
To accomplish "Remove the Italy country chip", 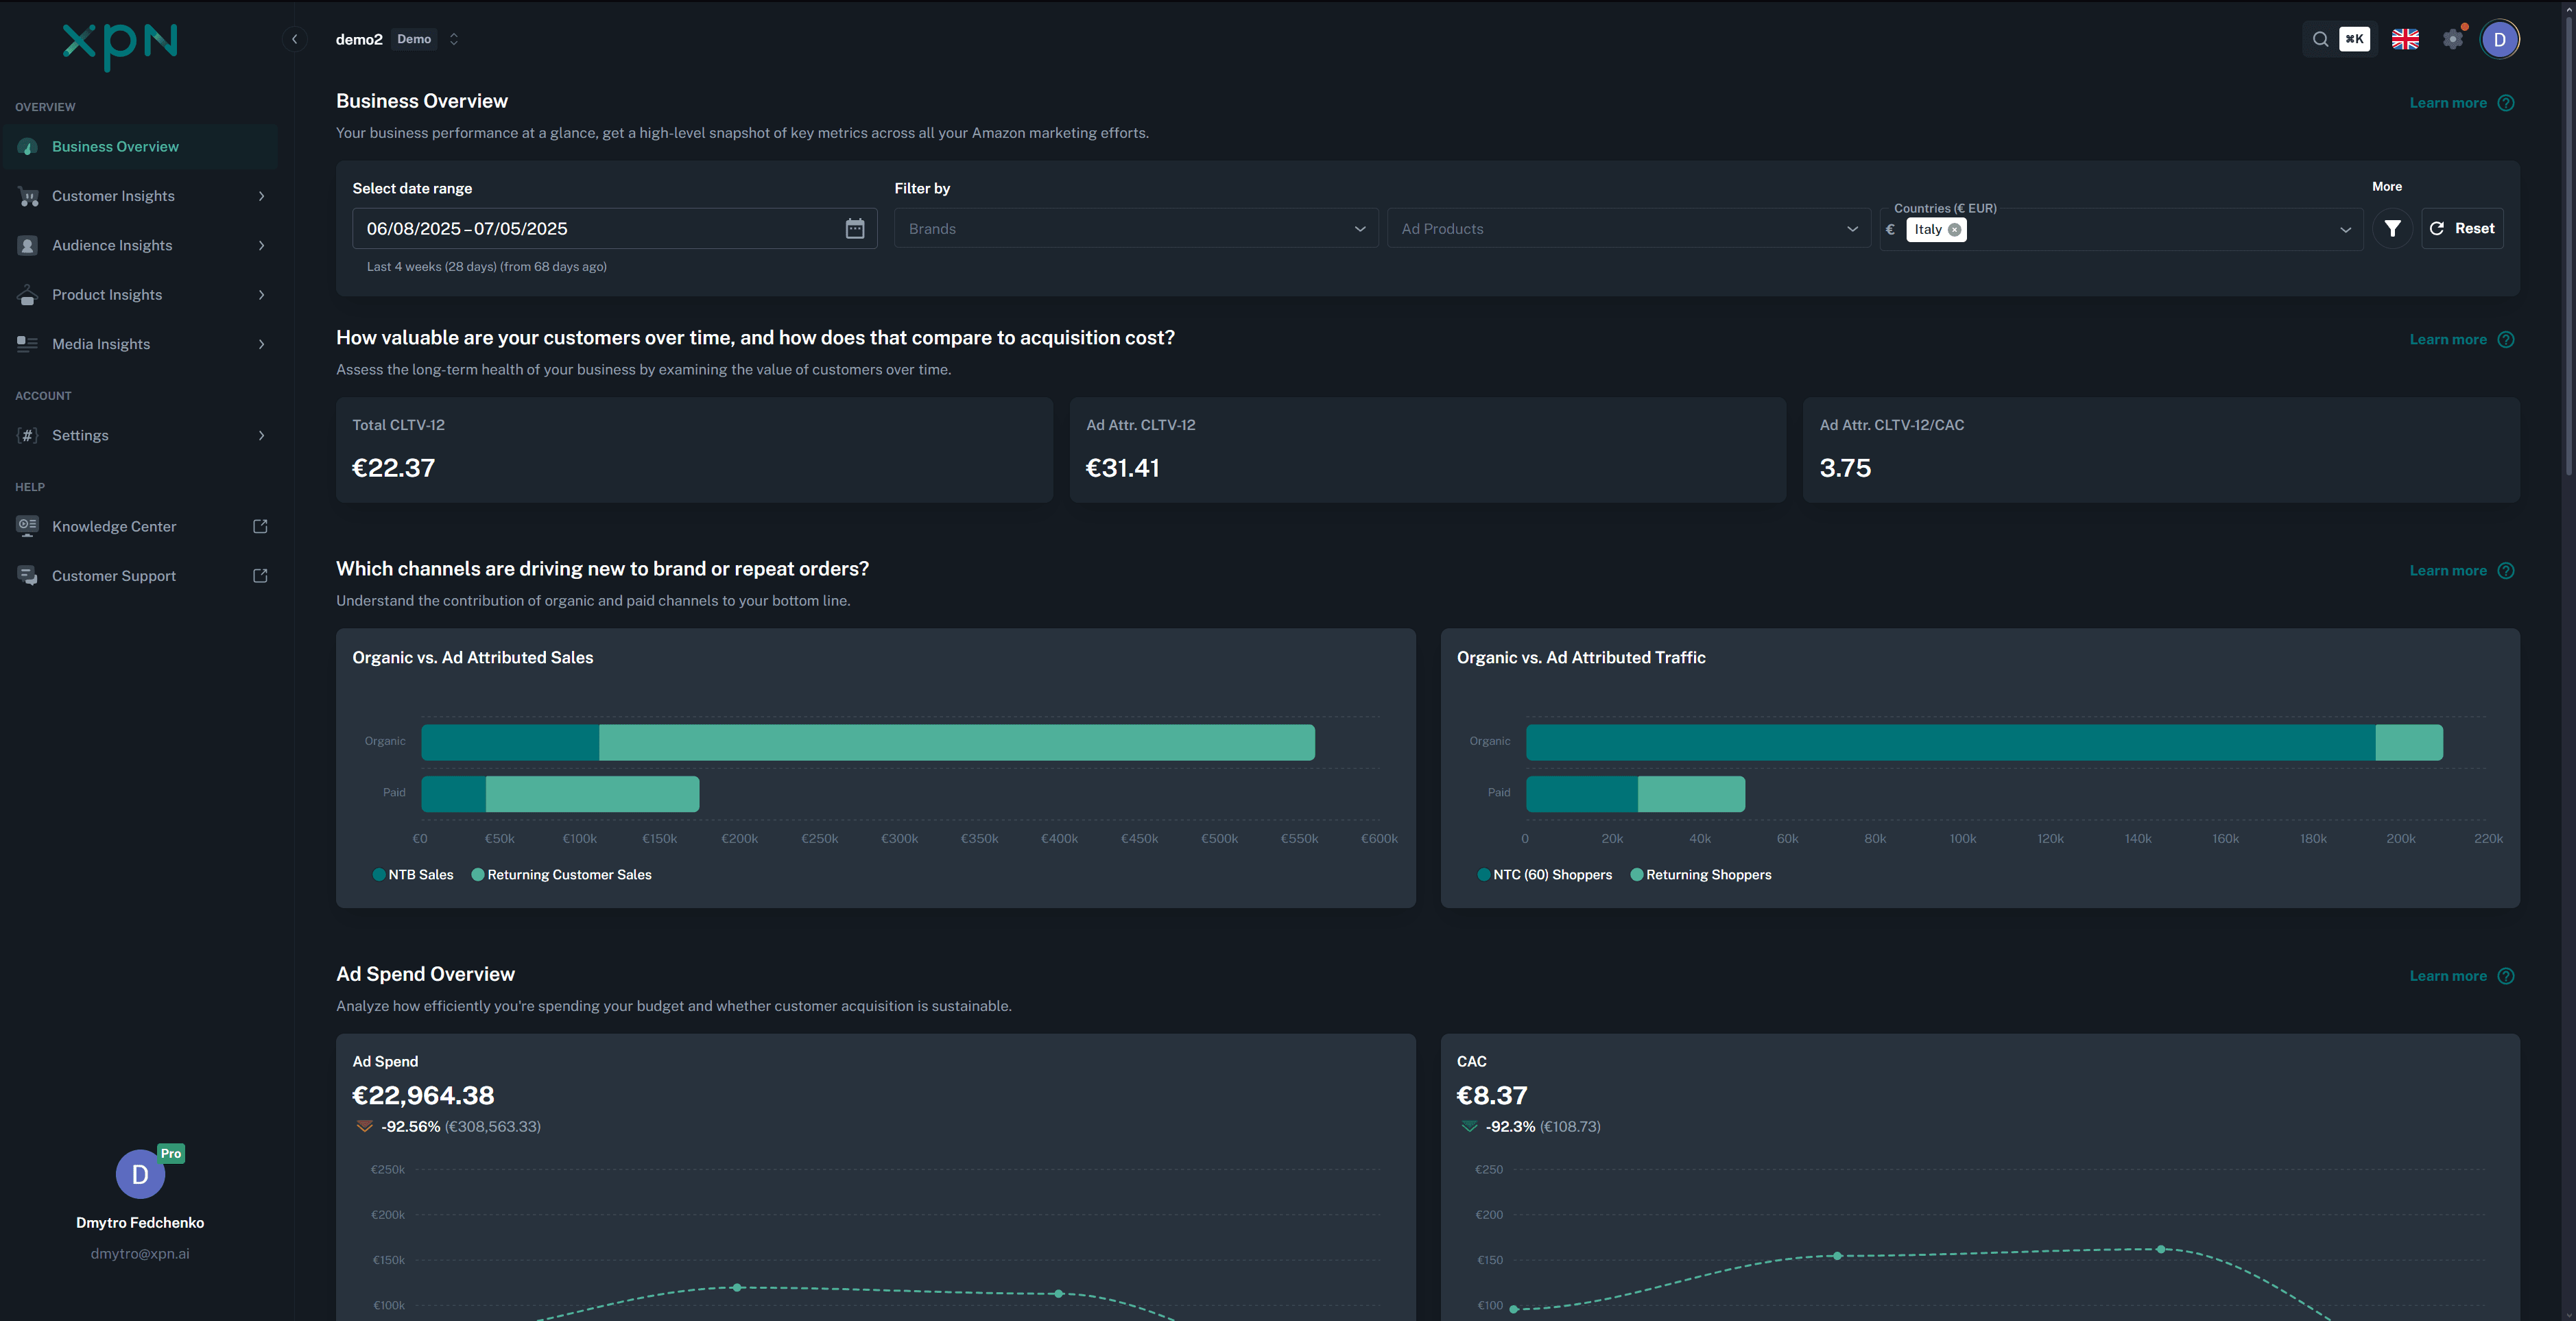I will coord(1954,229).
